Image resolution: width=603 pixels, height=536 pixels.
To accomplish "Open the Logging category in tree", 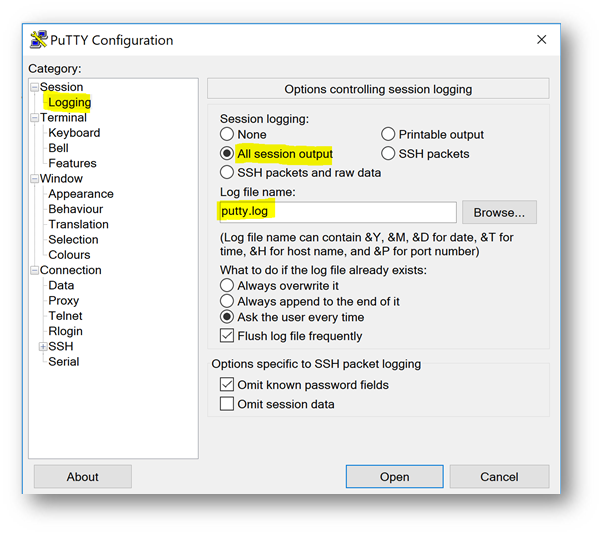I will [x=69, y=102].
